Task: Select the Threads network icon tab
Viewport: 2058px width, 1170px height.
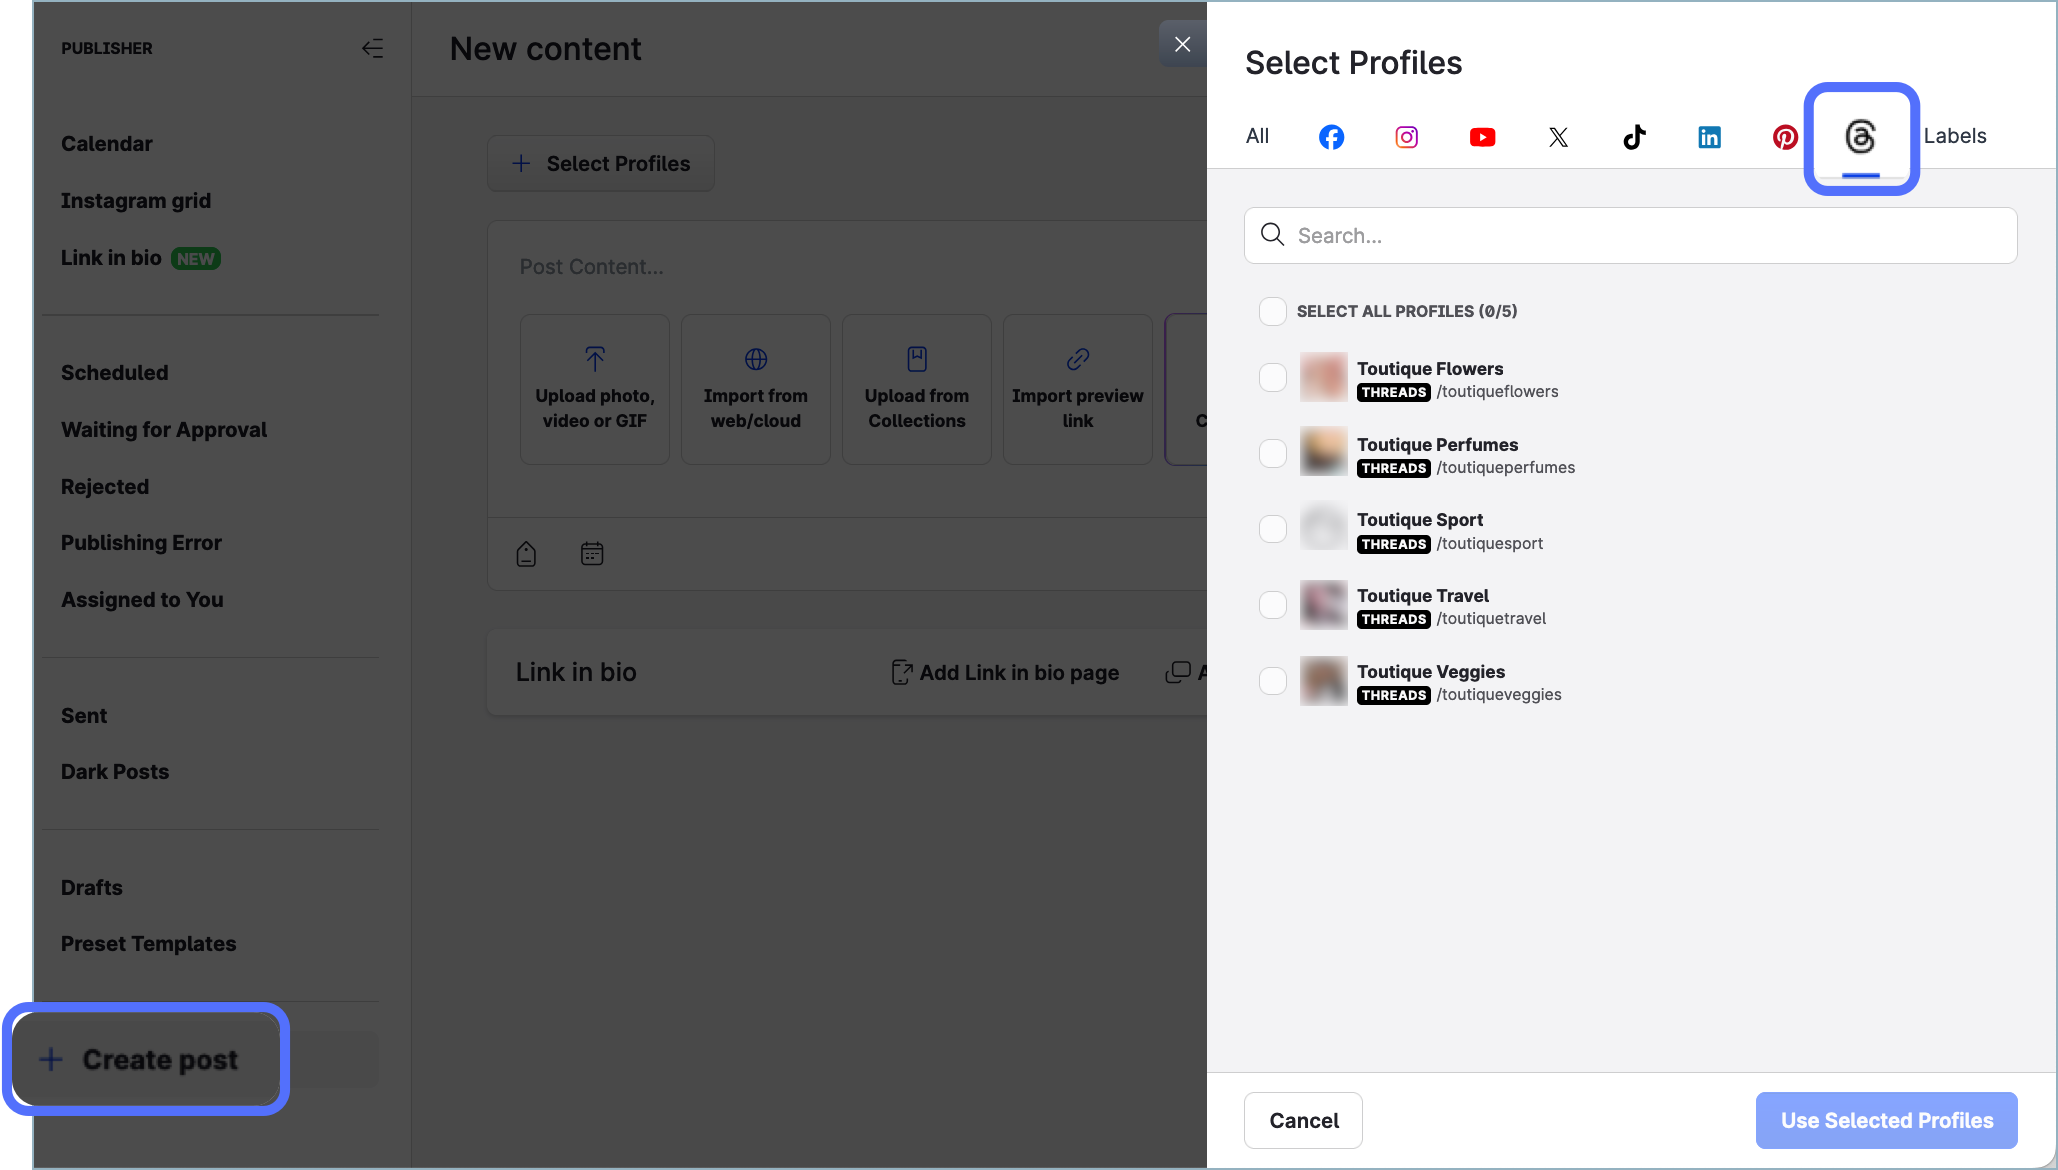Action: point(1860,137)
